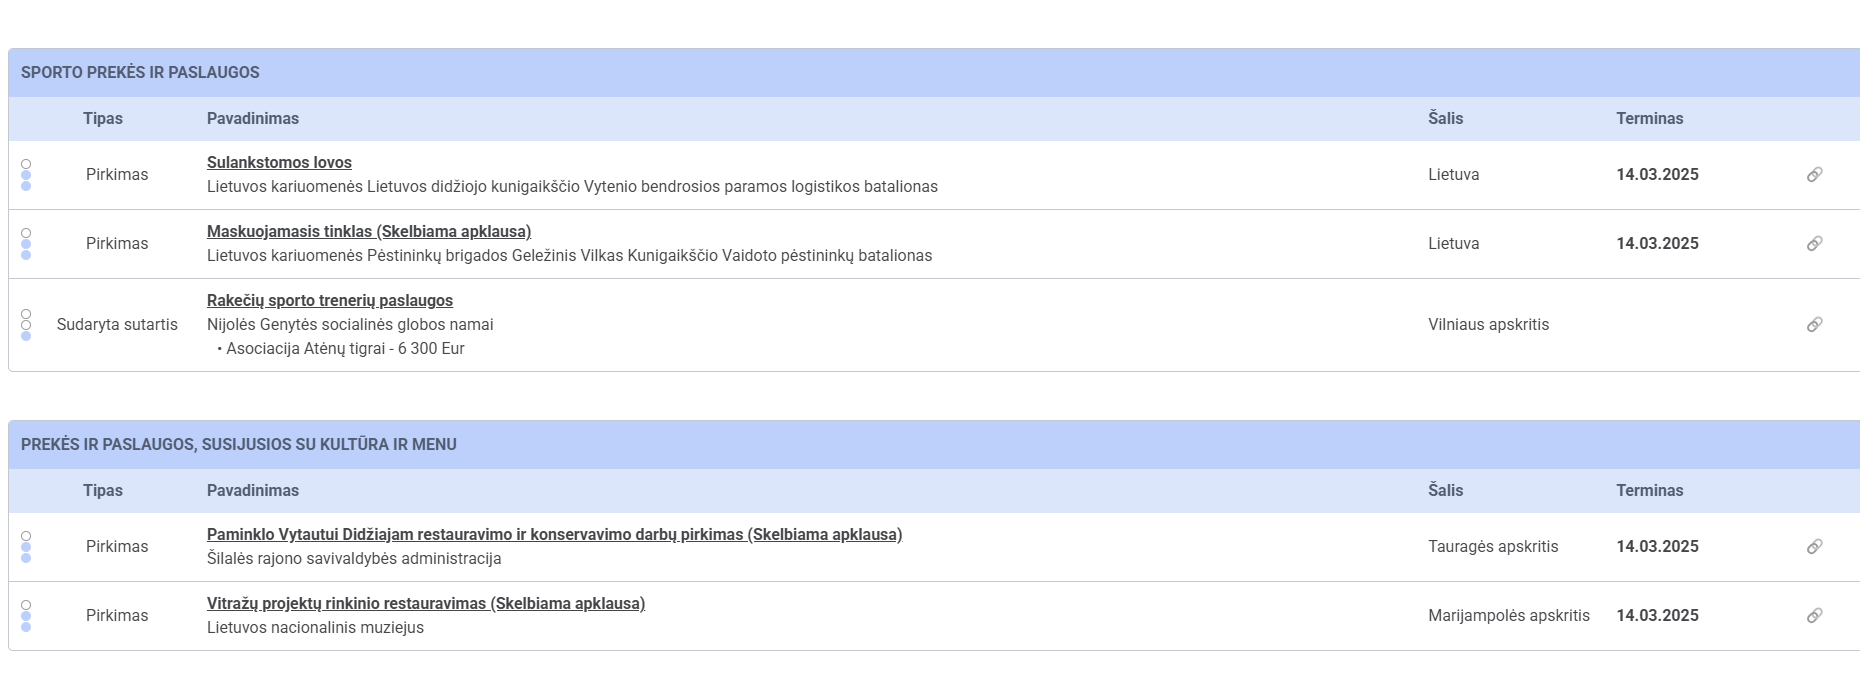Copy link for Maskuojamasis tinklas row
This screenshot has width=1860, height=686.
(1814, 244)
